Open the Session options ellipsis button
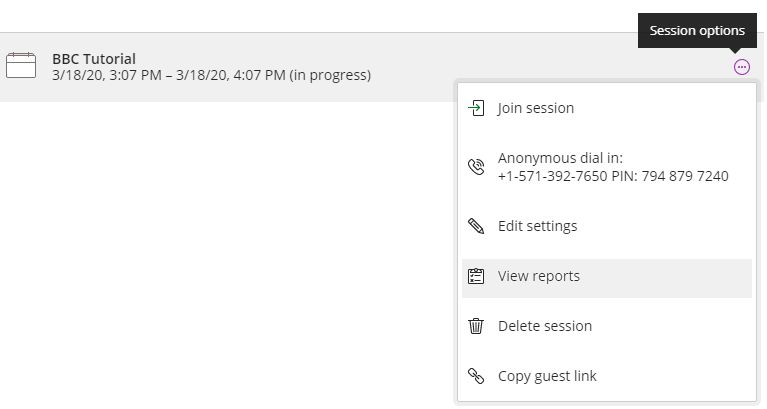Screen dimensions: 767x409 (x=742, y=67)
